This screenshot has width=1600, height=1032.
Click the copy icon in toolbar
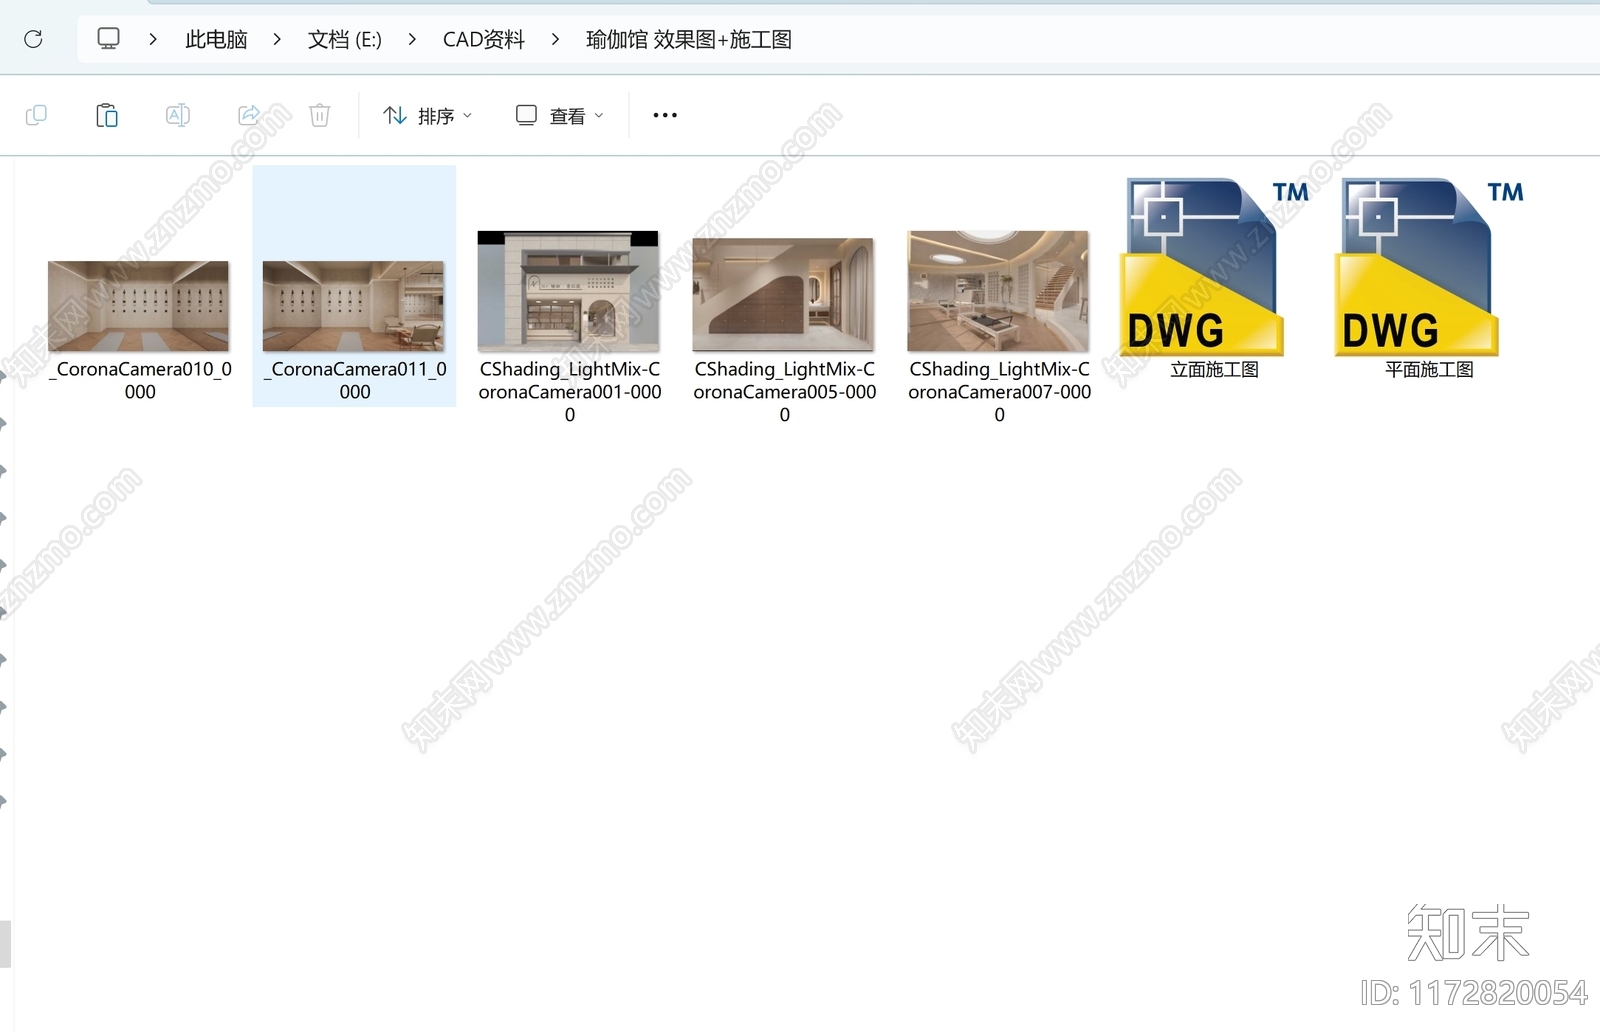36,115
